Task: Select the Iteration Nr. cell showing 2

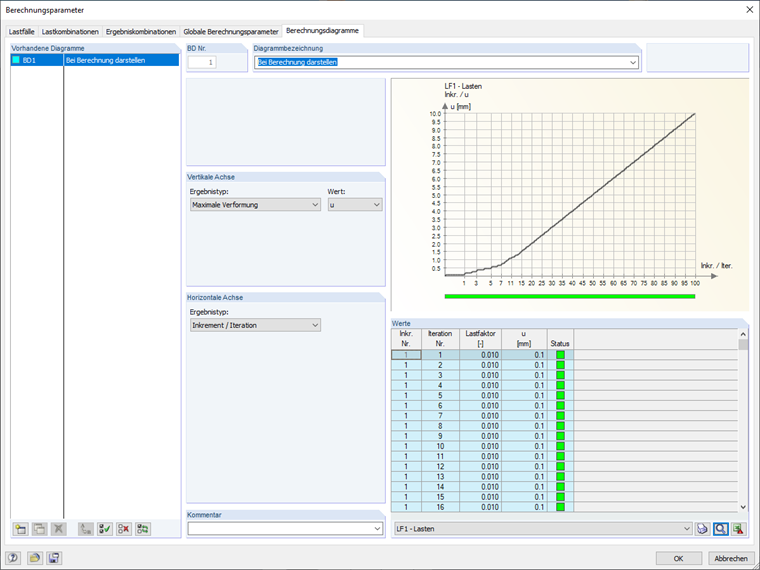Action: click(x=440, y=365)
